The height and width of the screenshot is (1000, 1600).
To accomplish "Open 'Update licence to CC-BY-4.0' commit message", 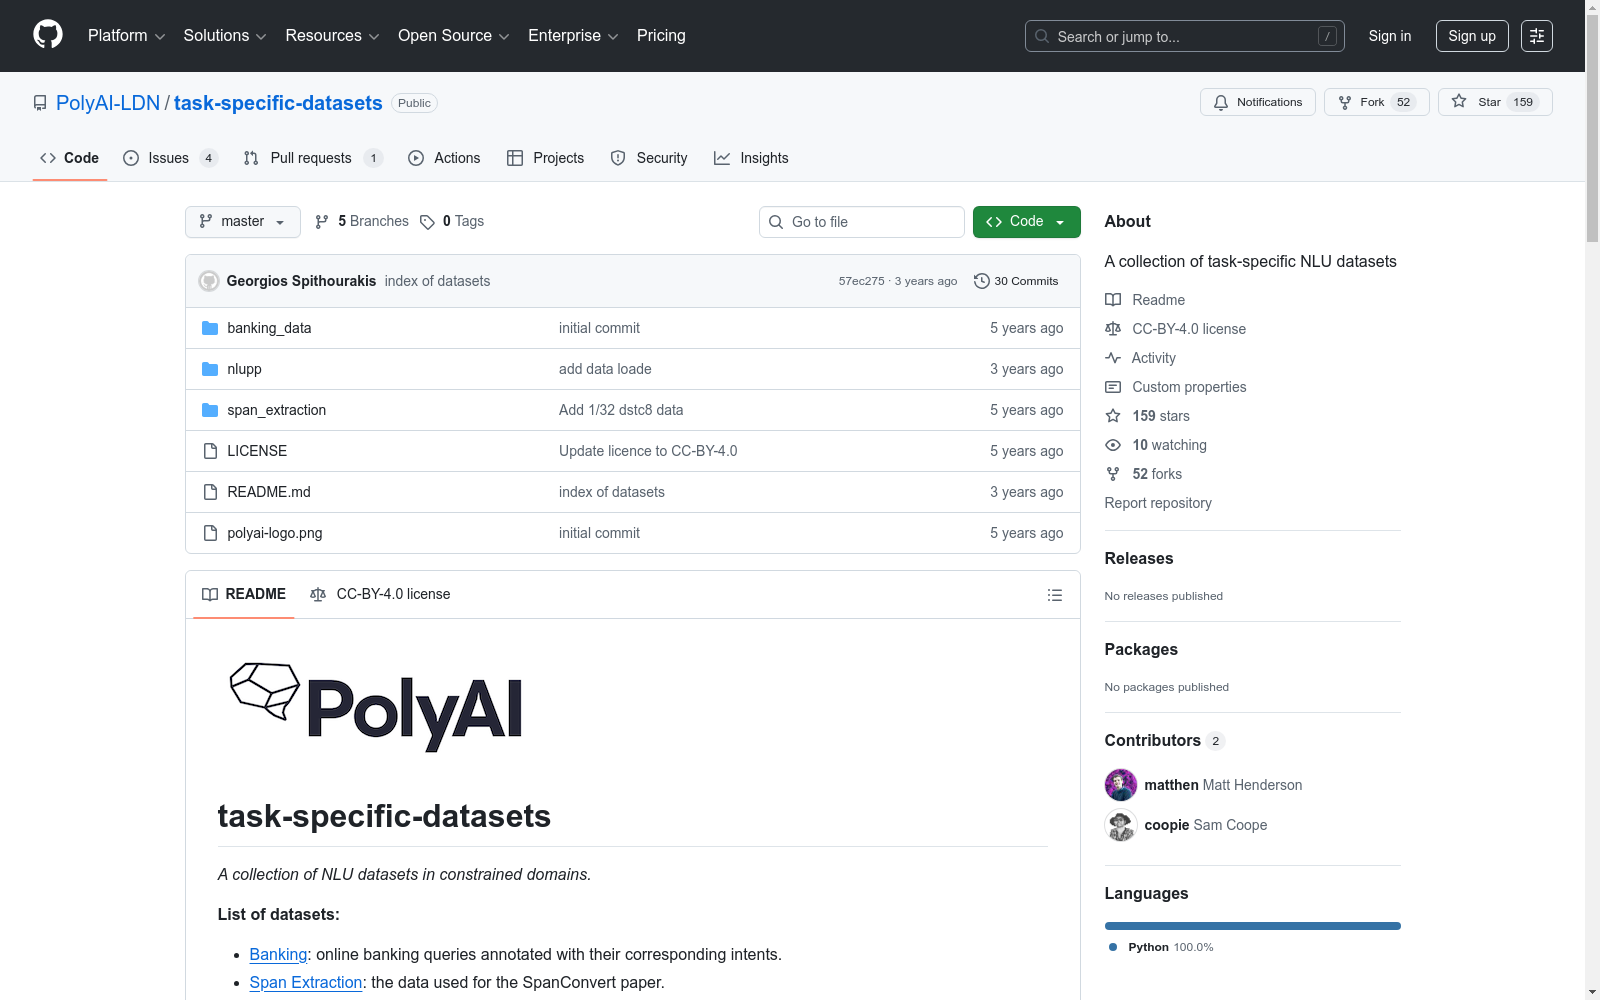I will point(648,451).
